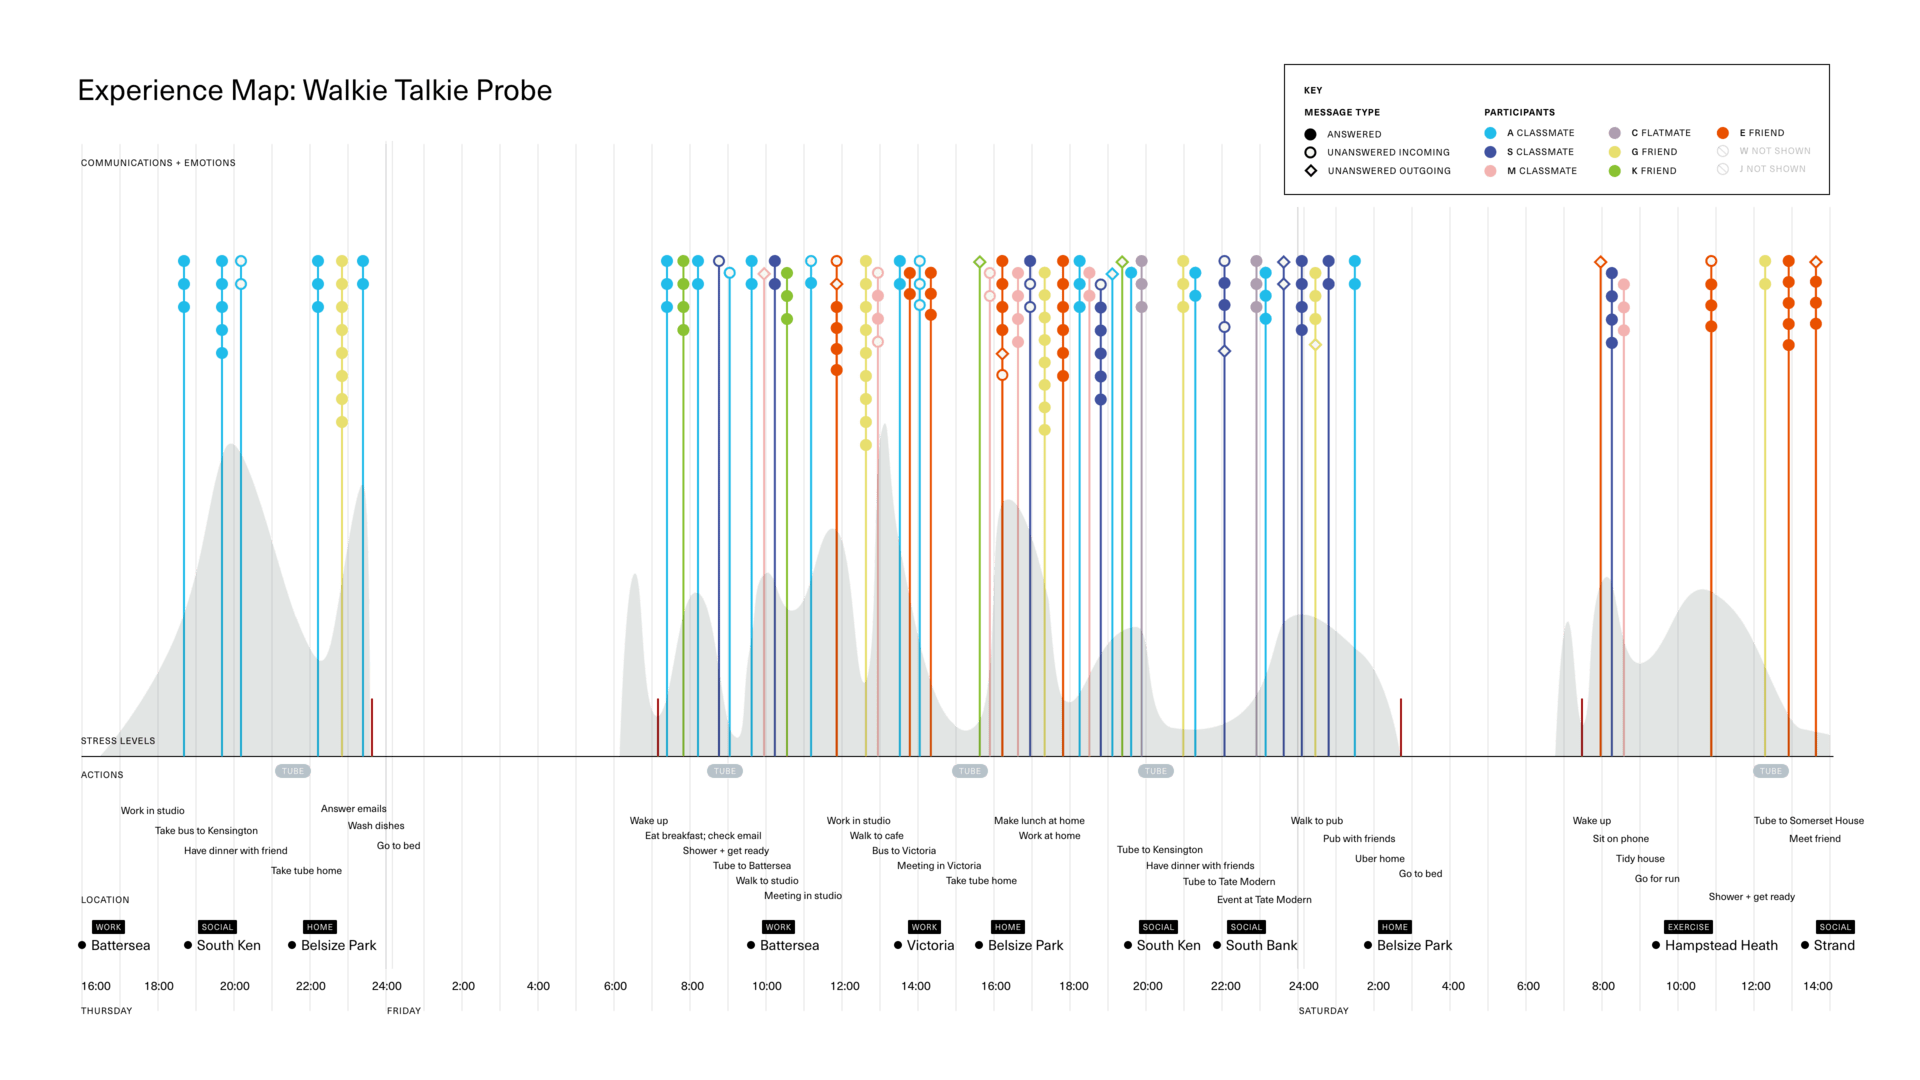Image resolution: width=1920 pixels, height=1080 pixels.
Task: Select the E Friend orange swatch
Action: 1722,133
